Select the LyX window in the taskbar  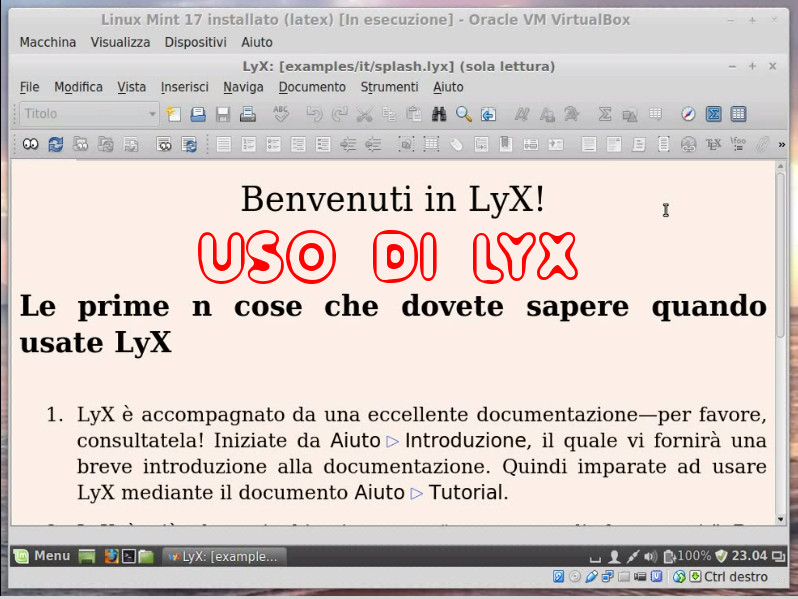pyautogui.click(x=225, y=556)
